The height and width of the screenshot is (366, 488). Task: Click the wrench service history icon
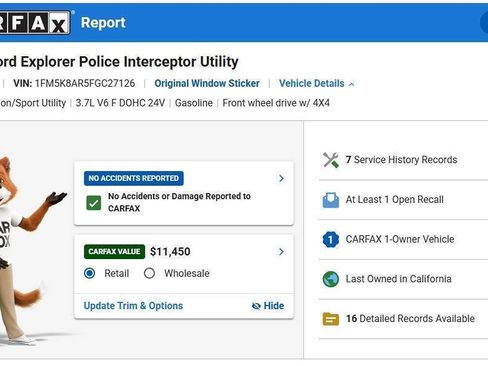[331, 160]
